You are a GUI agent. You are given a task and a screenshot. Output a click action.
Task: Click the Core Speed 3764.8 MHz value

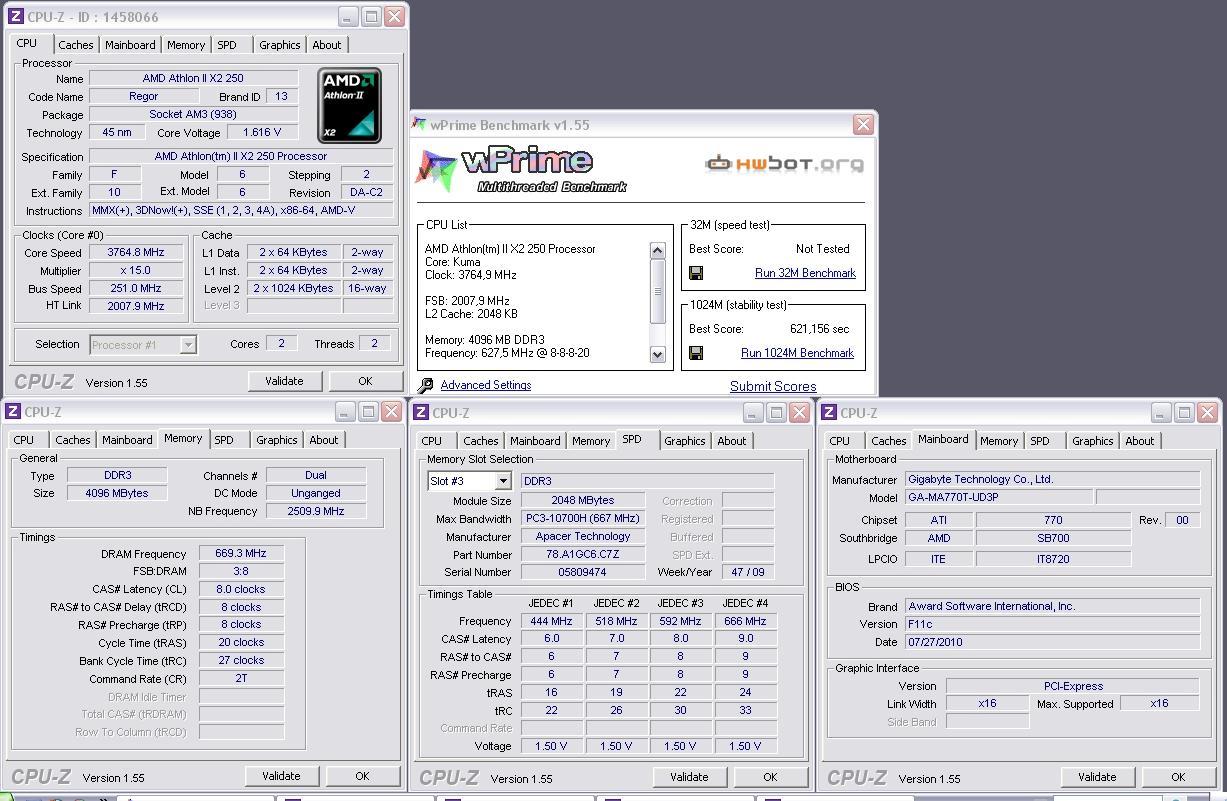[x=135, y=253]
